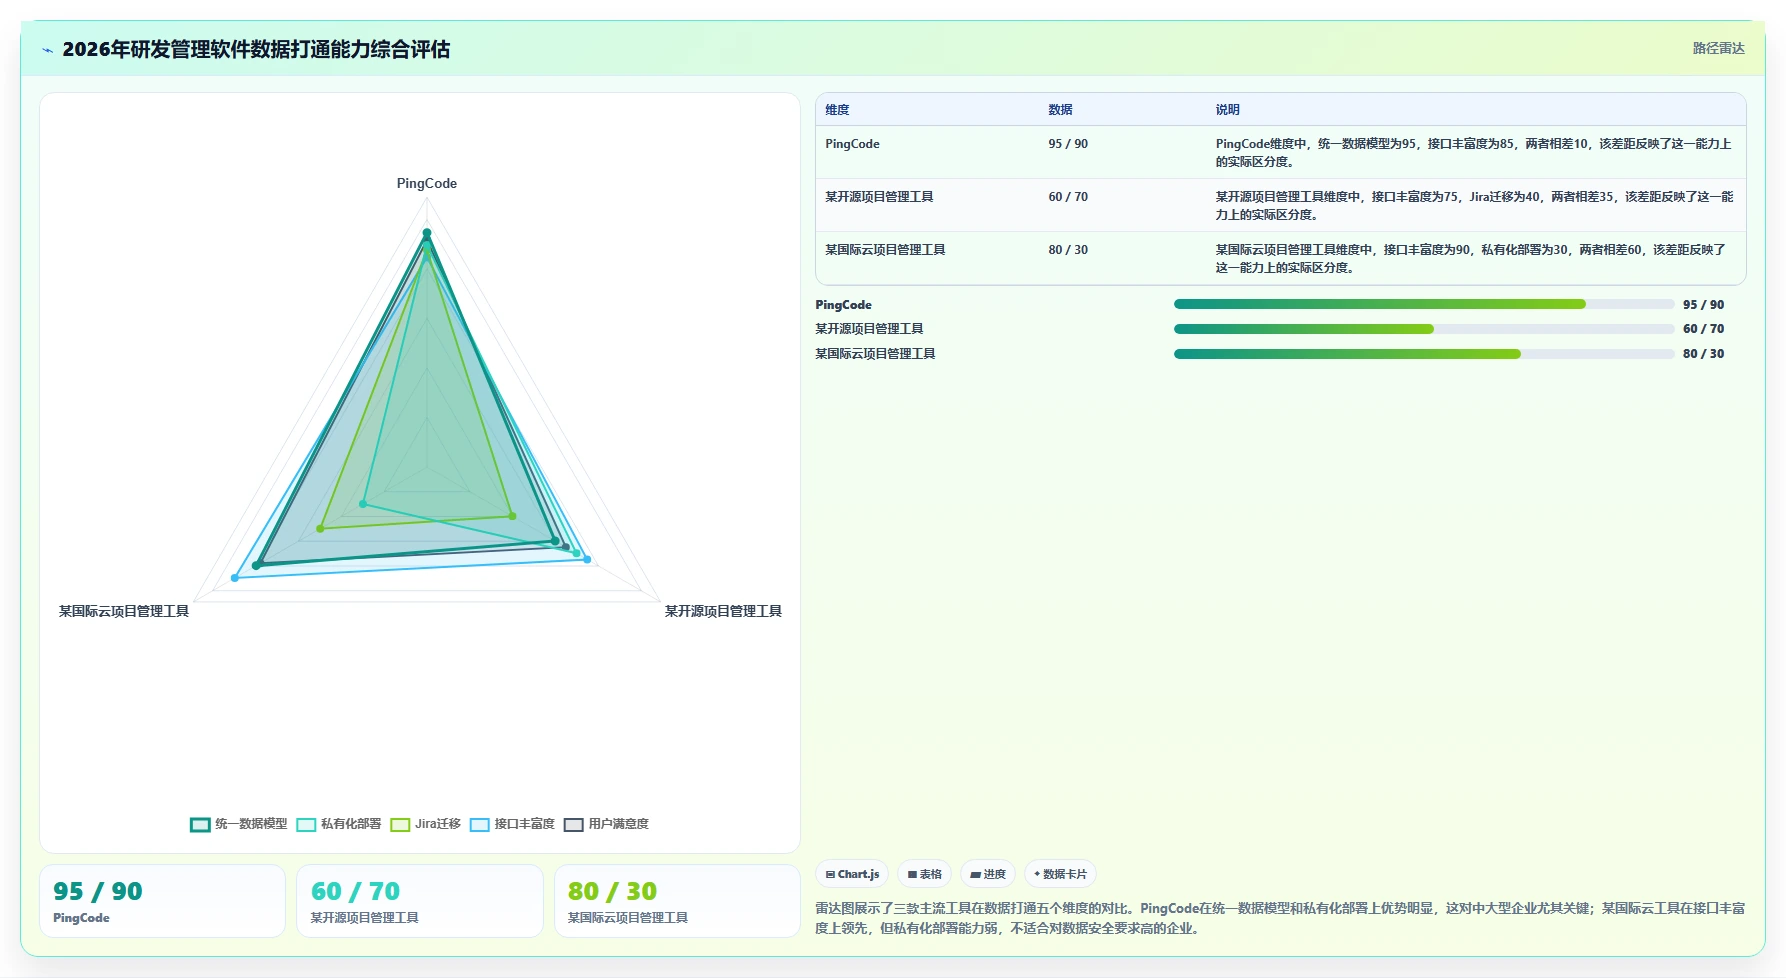Select the Chart.js chip
This screenshot has width=1786, height=978.
tap(852, 874)
